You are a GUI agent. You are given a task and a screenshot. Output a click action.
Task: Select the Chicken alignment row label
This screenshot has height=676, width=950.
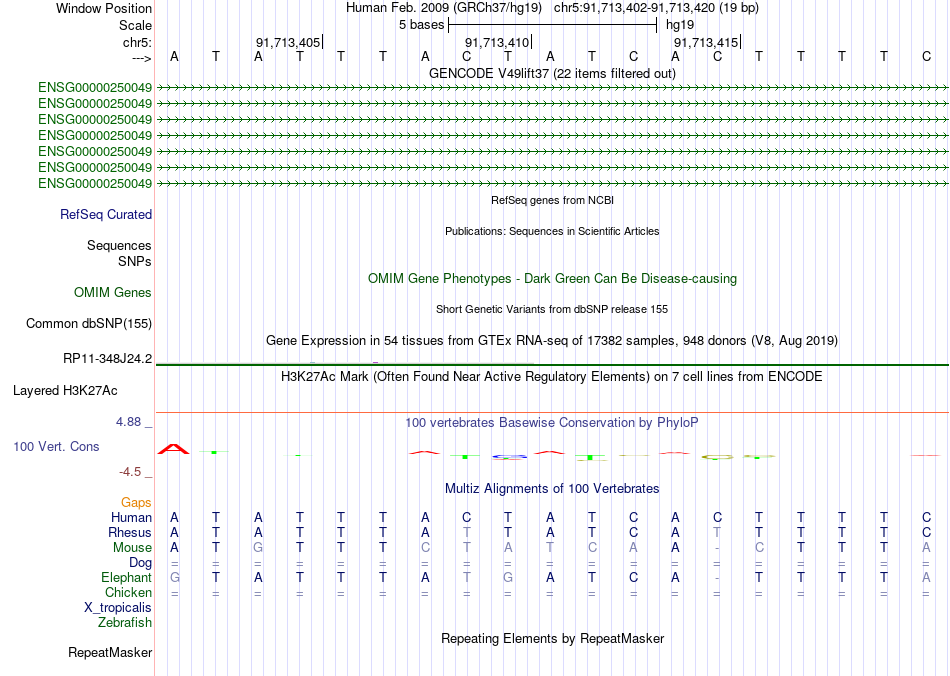pyautogui.click(x=128, y=592)
